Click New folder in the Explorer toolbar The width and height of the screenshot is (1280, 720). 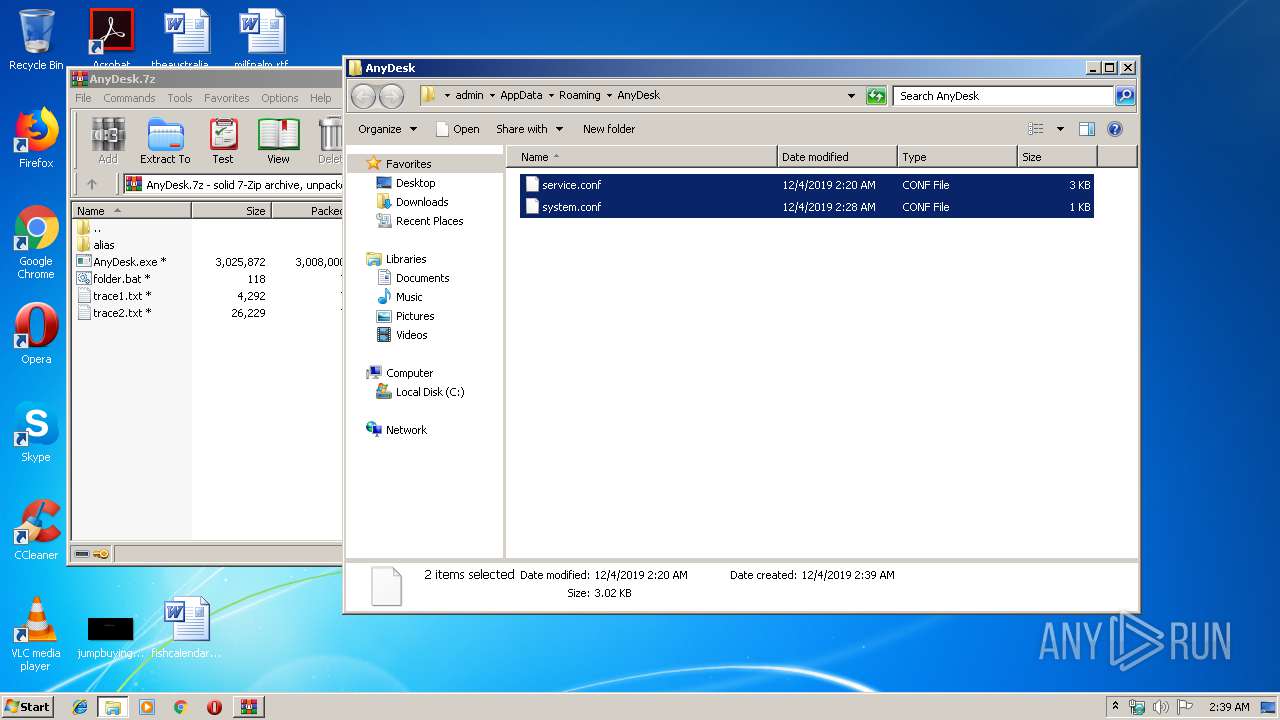point(609,129)
